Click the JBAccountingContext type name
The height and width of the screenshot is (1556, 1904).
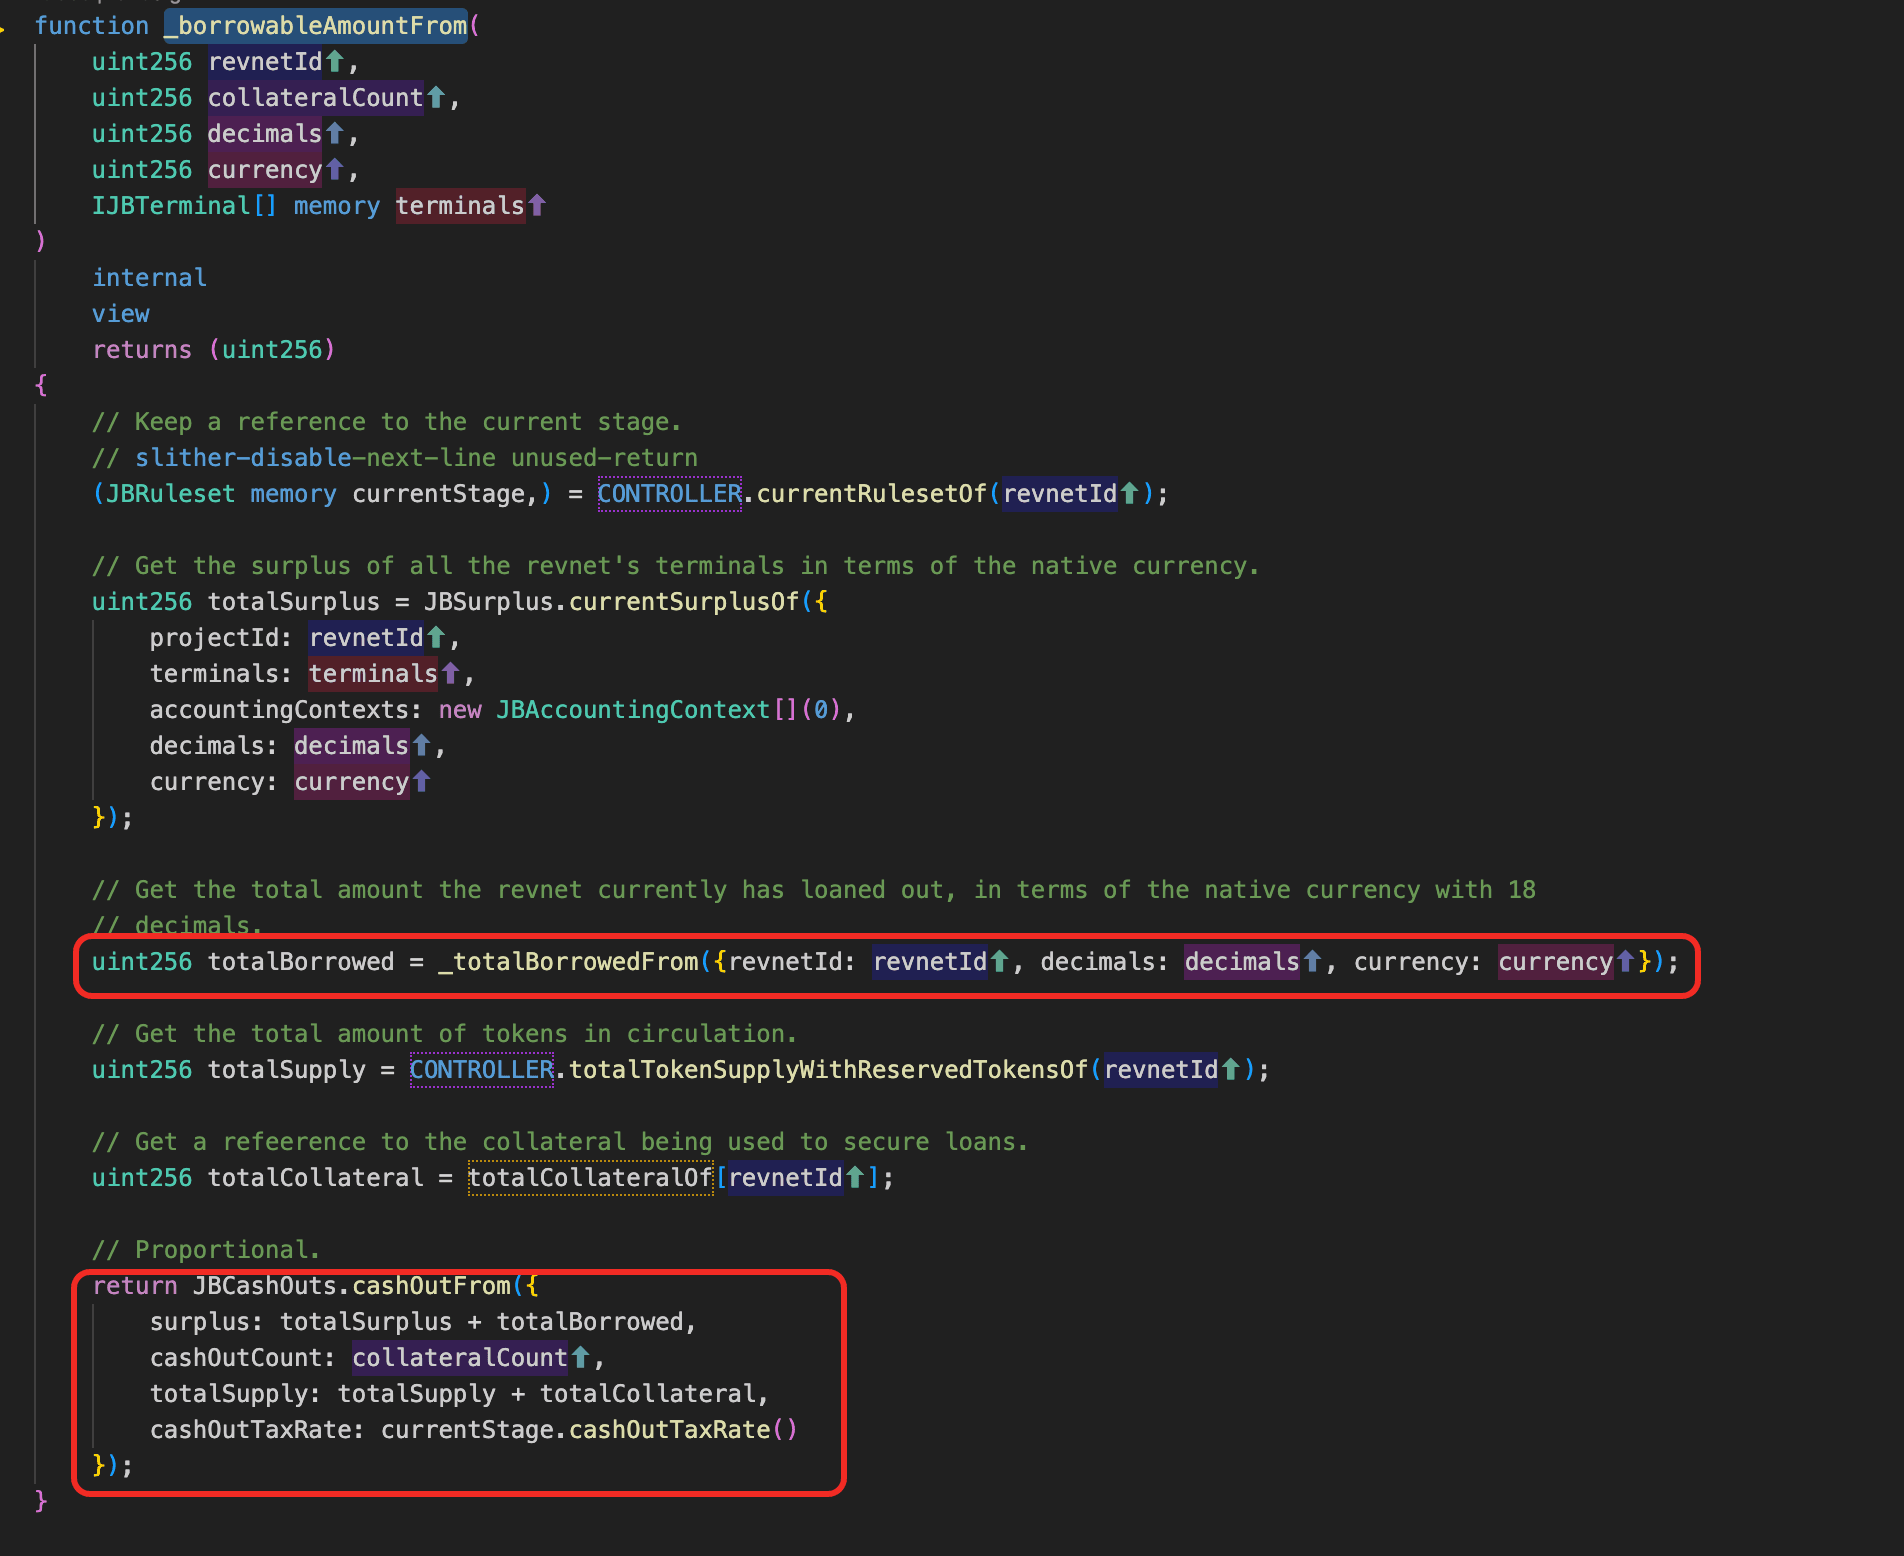tap(633, 710)
